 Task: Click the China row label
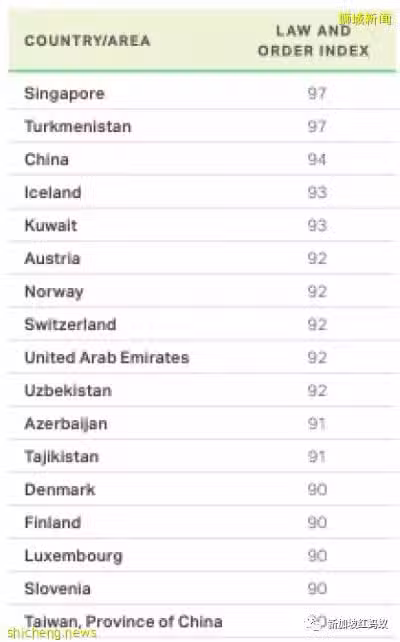click(x=46, y=159)
